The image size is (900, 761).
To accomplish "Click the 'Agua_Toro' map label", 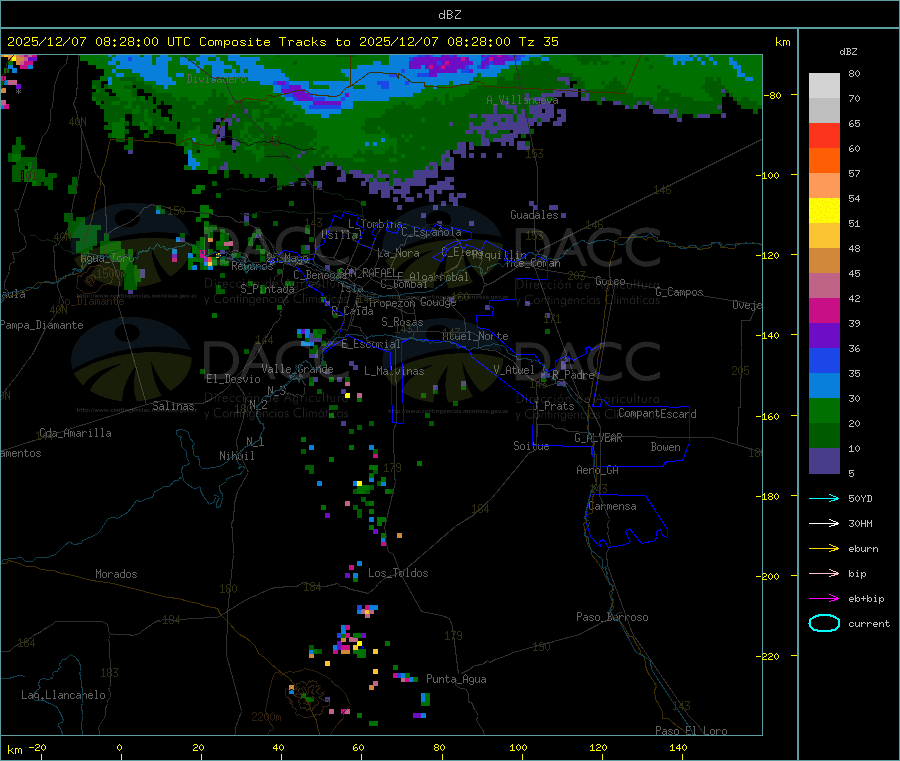I will [x=107, y=258].
